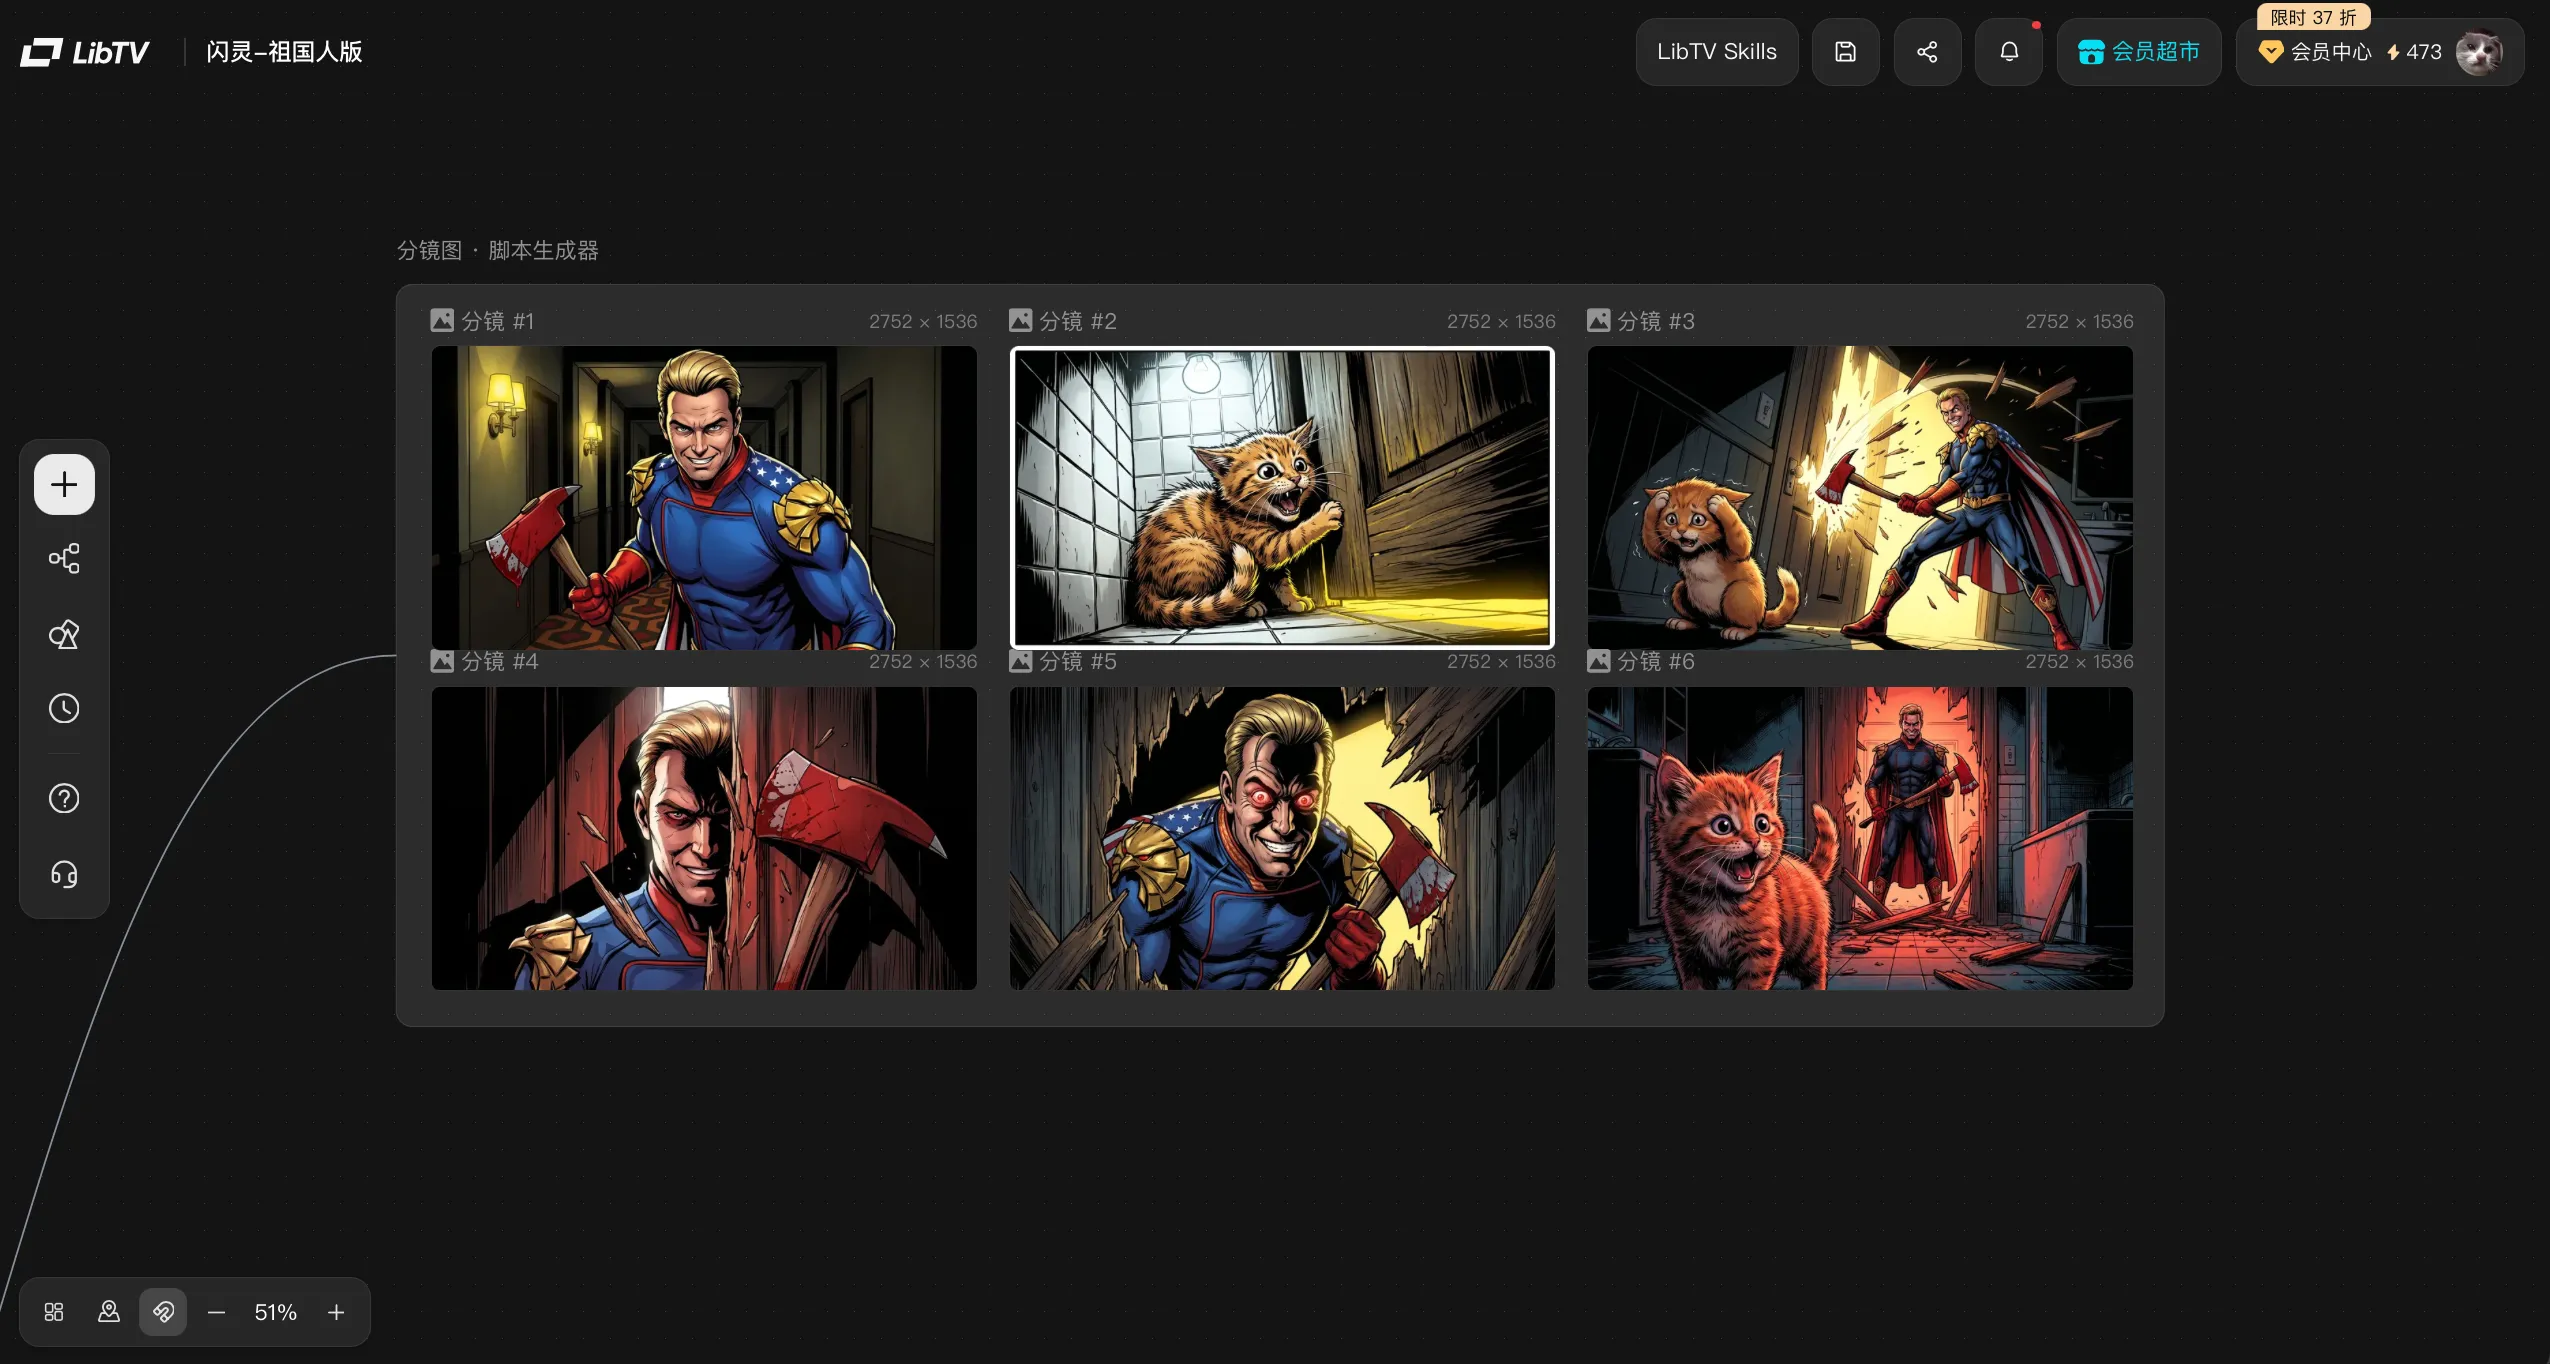Click the 分镜 #4 label
Viewport: 2550px width, 1364px height.
click(499, 661)
